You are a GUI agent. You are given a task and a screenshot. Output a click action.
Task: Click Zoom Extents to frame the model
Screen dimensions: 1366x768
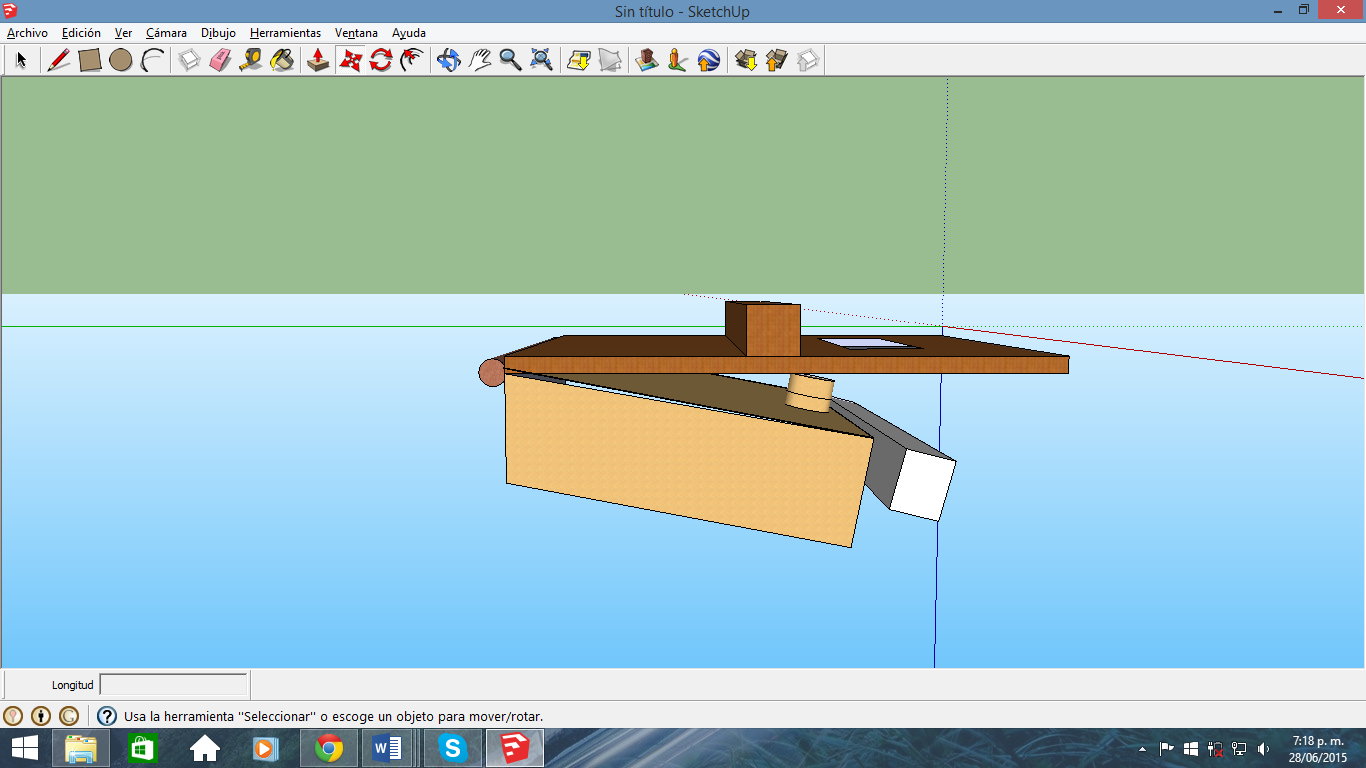541,60
